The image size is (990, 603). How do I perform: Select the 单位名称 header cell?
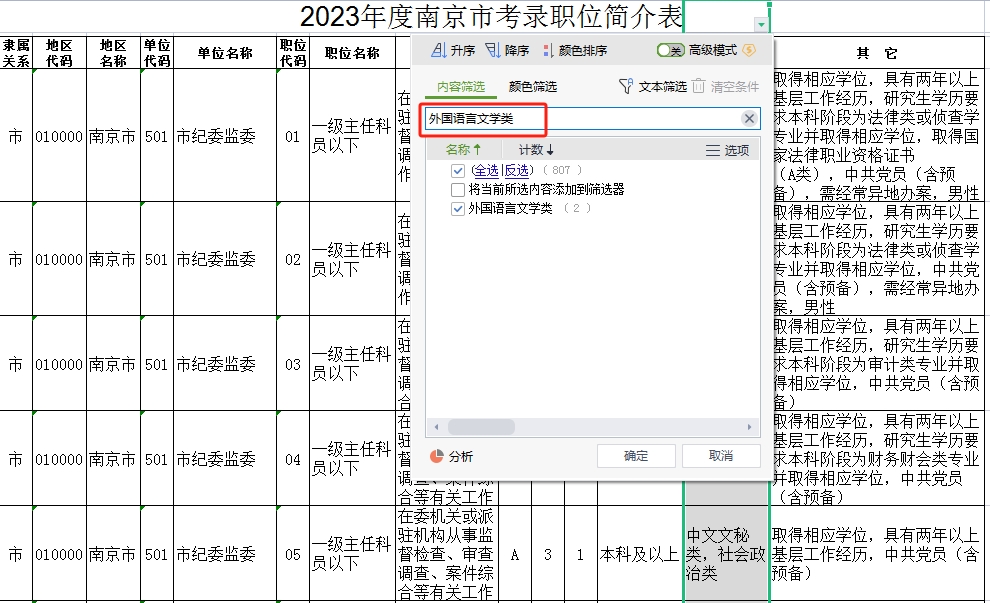click(225, 52)
